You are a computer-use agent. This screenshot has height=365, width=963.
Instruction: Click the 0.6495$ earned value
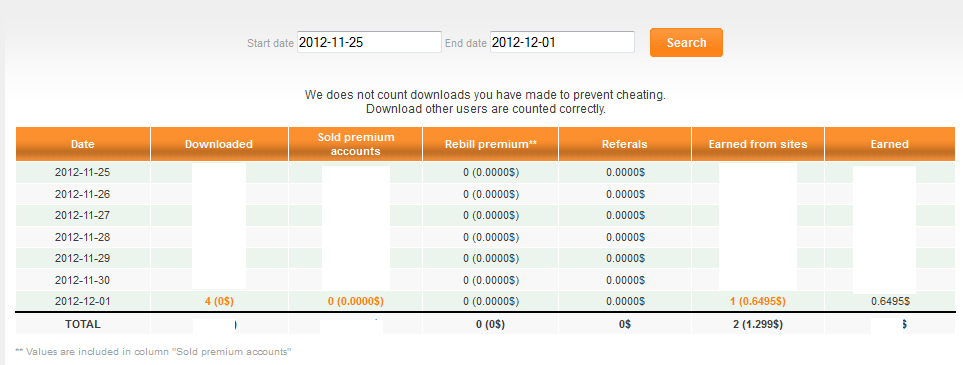click(x=891, y=302)
